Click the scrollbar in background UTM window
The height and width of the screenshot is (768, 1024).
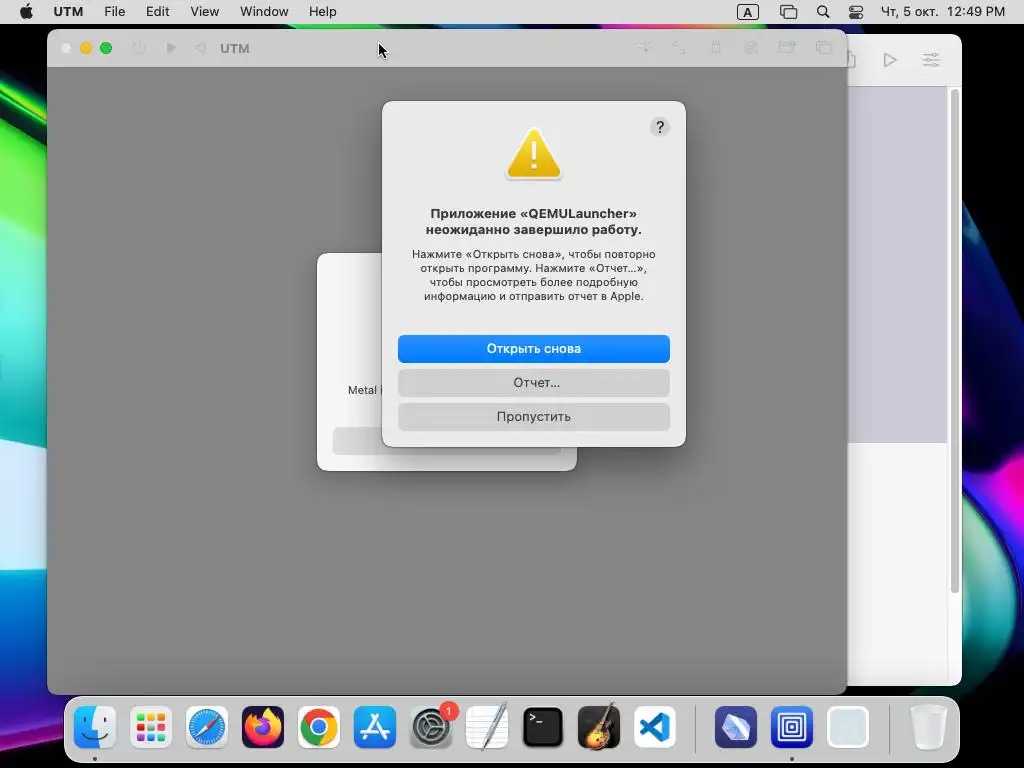(x=954, y=341)
